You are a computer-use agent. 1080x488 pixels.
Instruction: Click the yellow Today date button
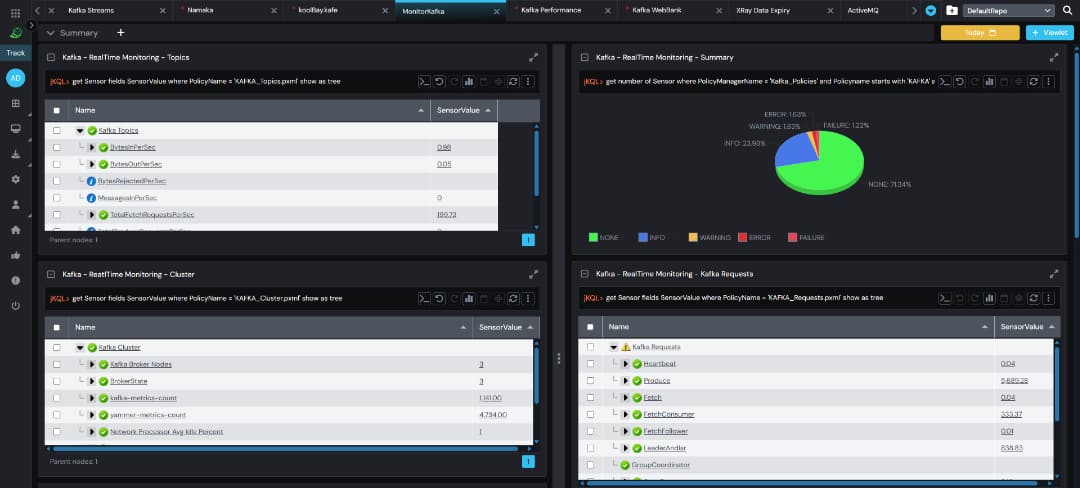[979, 33]
